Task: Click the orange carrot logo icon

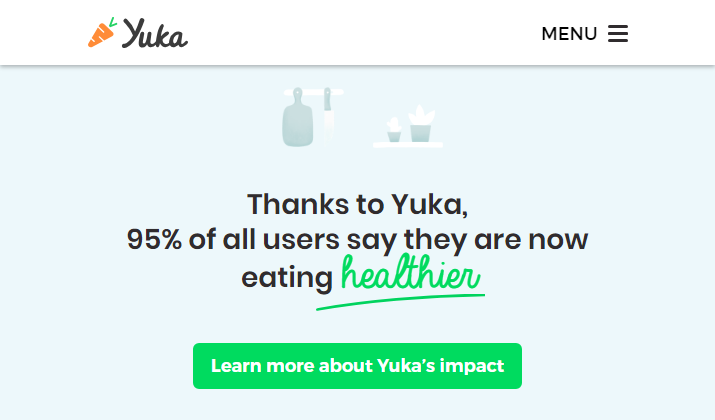Action: pos(102,33)
